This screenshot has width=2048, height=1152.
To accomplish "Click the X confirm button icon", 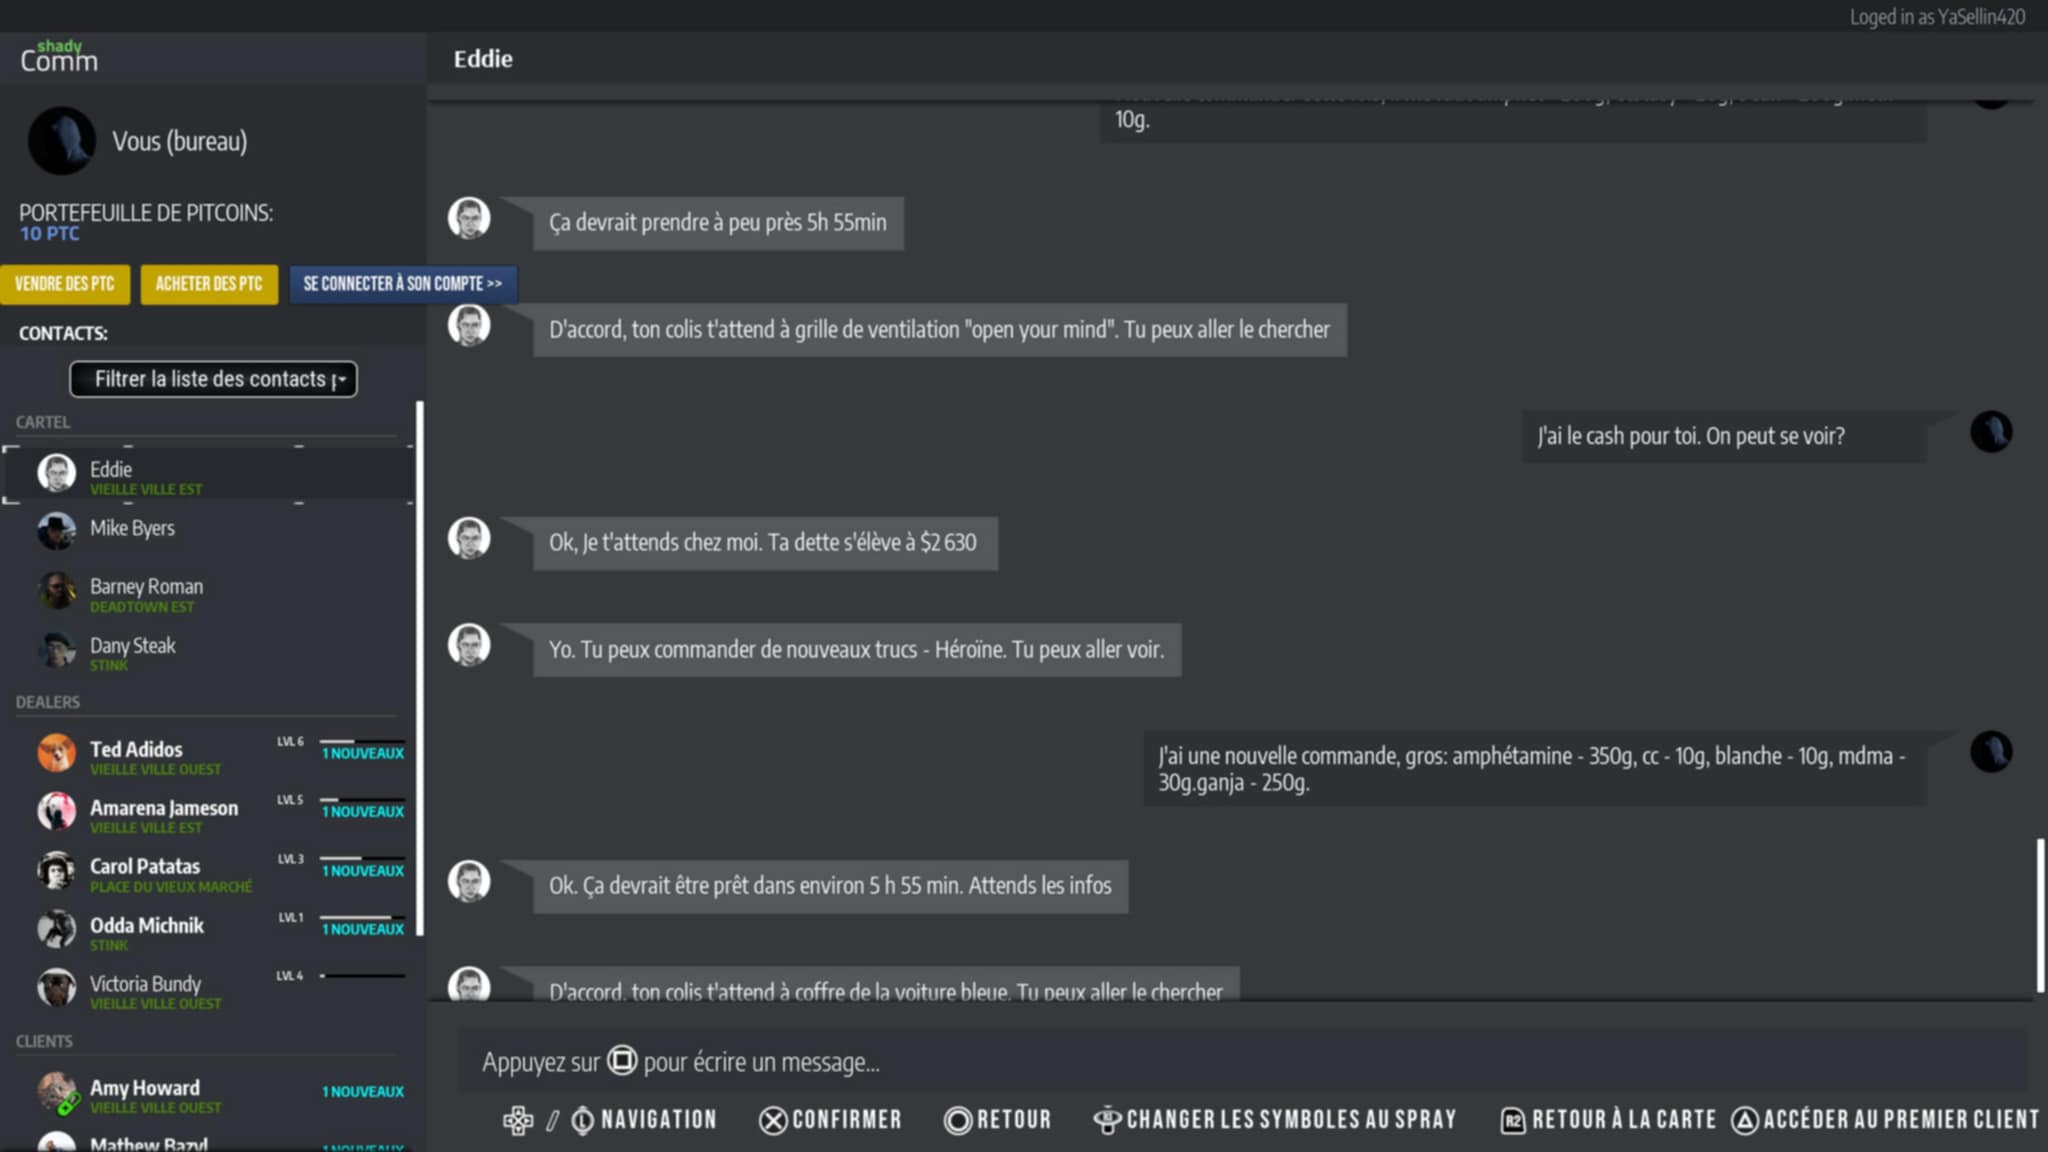I will tap(773, 1121).
